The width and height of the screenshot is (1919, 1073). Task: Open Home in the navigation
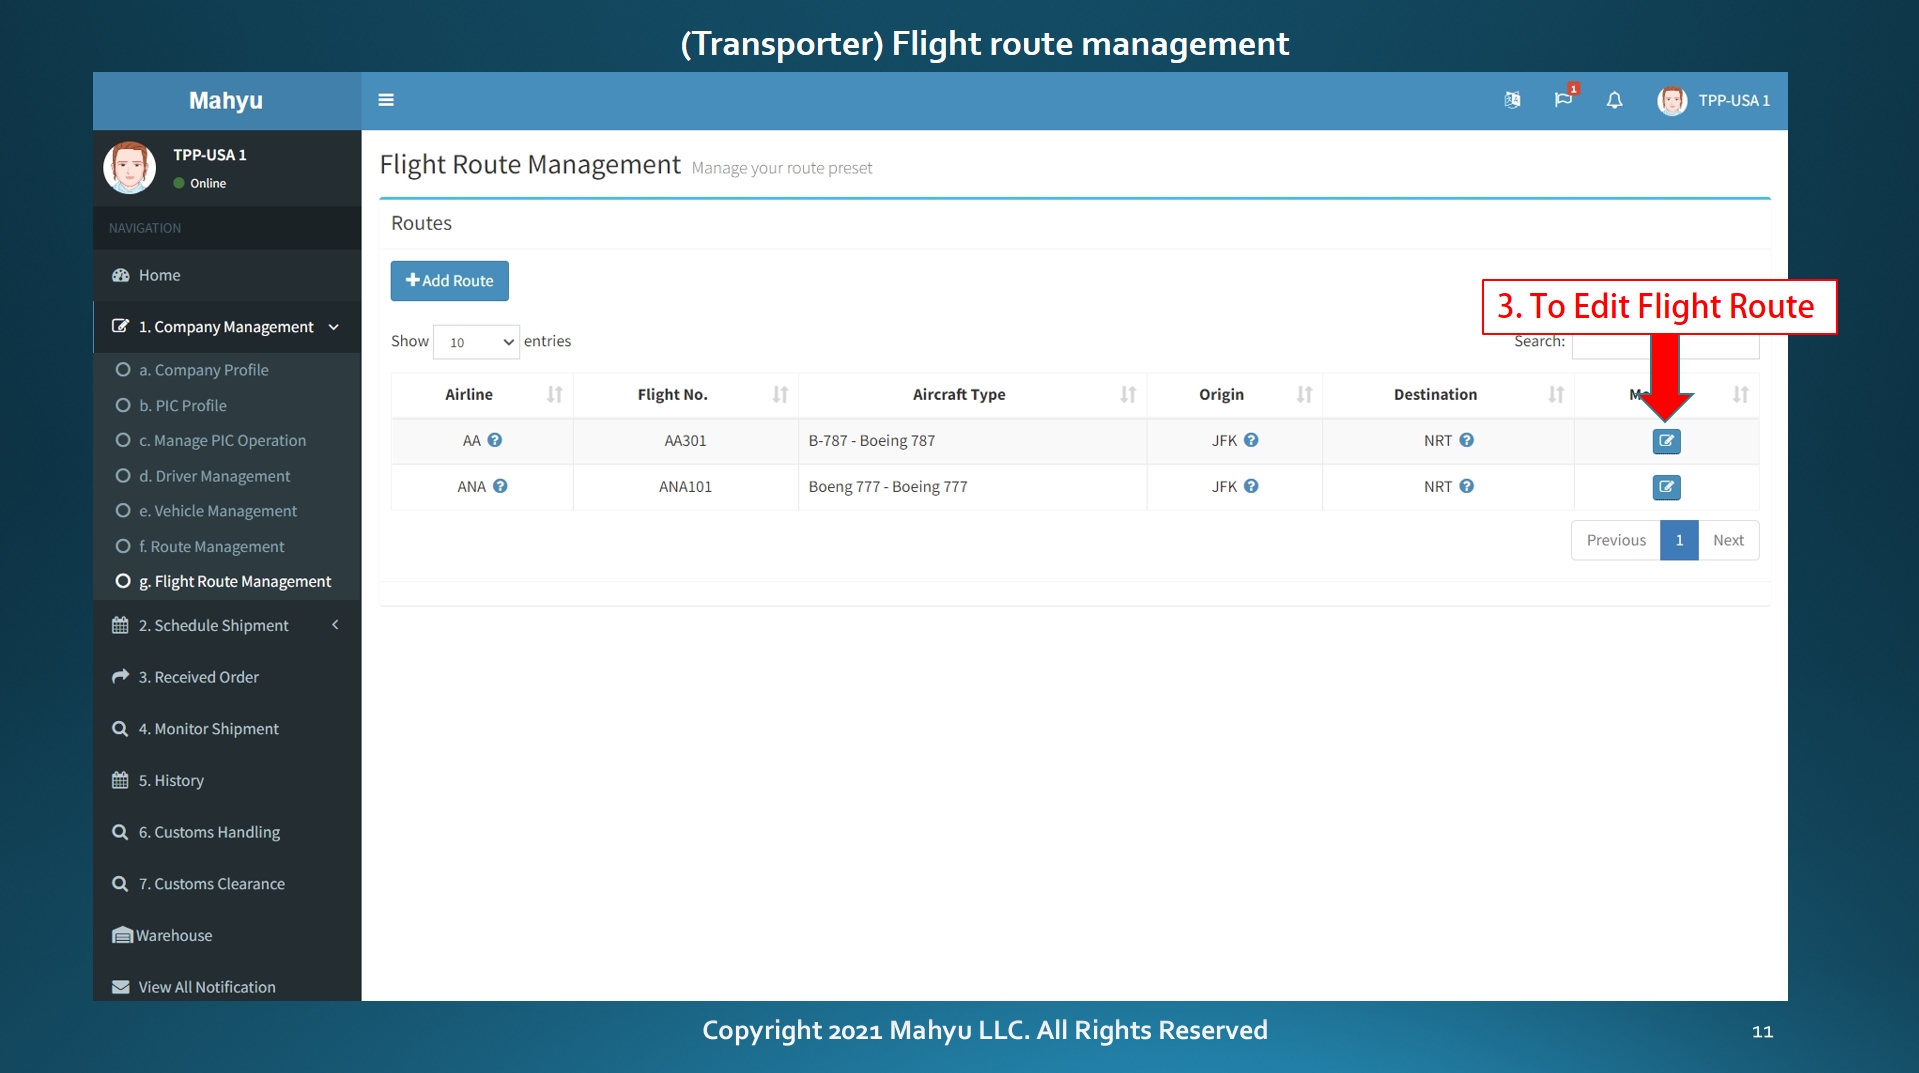pyautogui.click(x=227, y=275)
